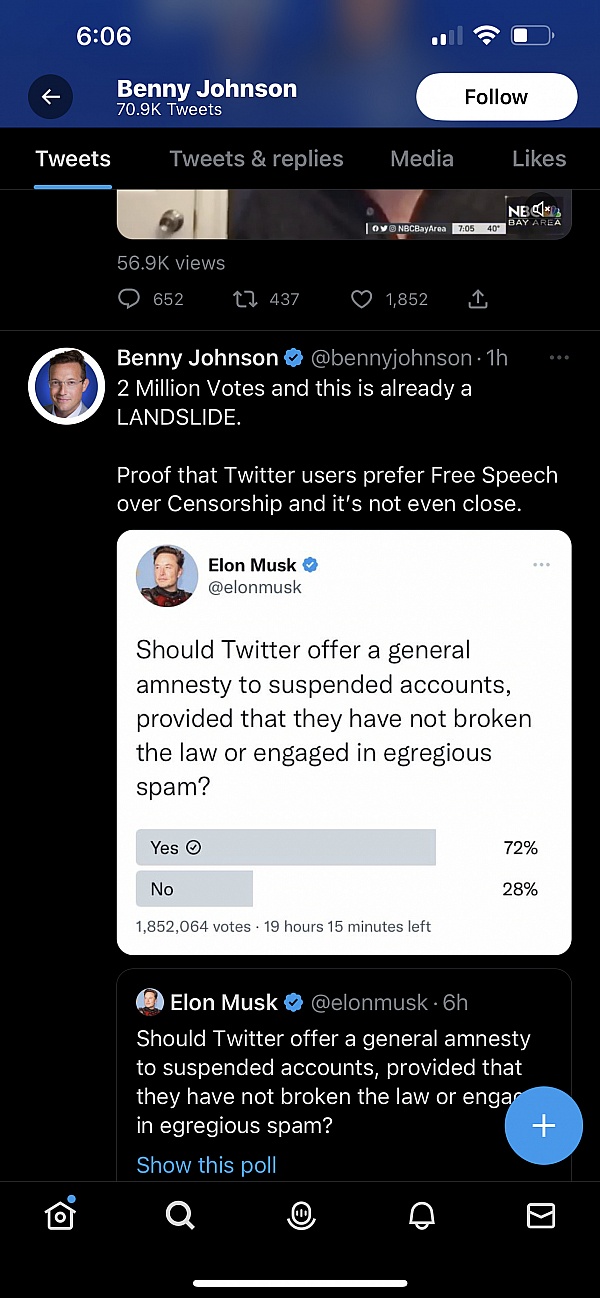This screenshot has width=600, height=1298.
Task: Tap the share icon under the video tweet
Action: pos(478,299)
